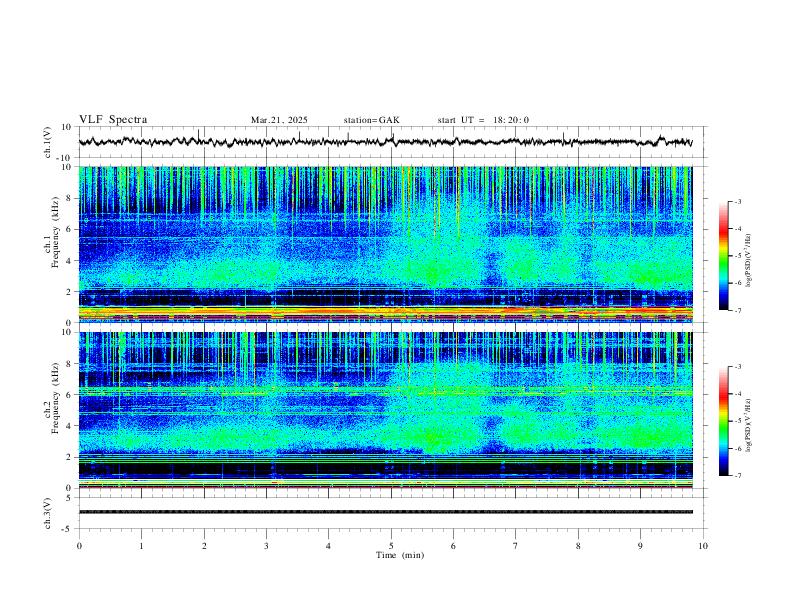Select the ch.1(V) waveform axis label
792x612 pixels.
48,142
